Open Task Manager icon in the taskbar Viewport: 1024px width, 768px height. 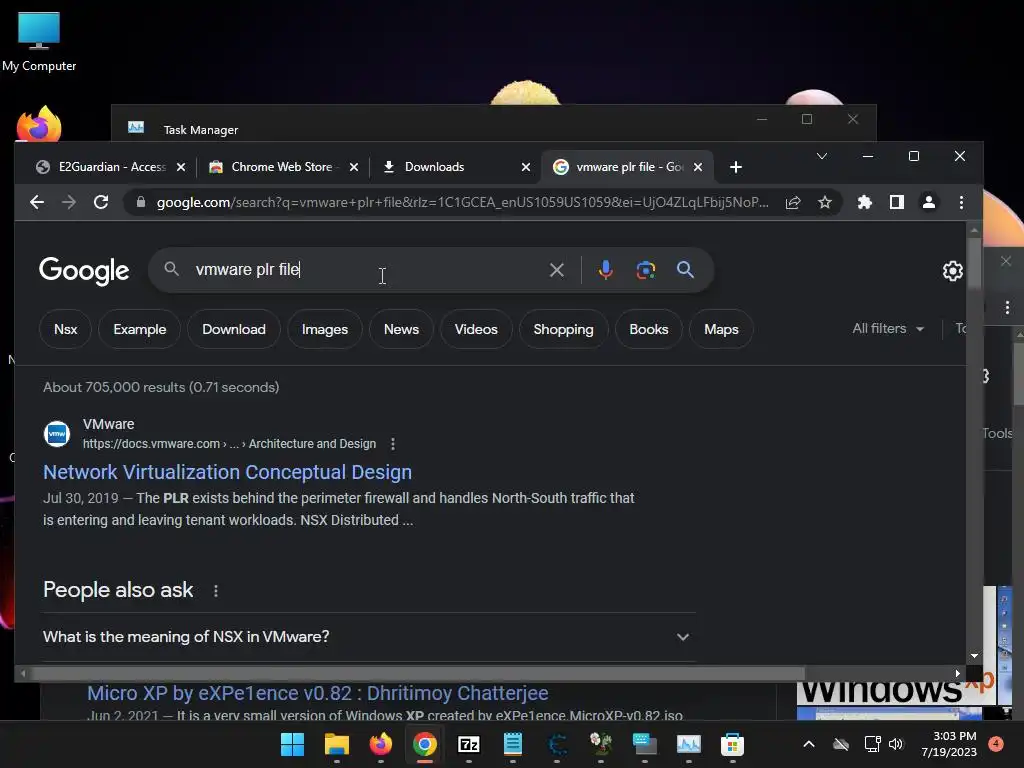[x=688, y=744]
